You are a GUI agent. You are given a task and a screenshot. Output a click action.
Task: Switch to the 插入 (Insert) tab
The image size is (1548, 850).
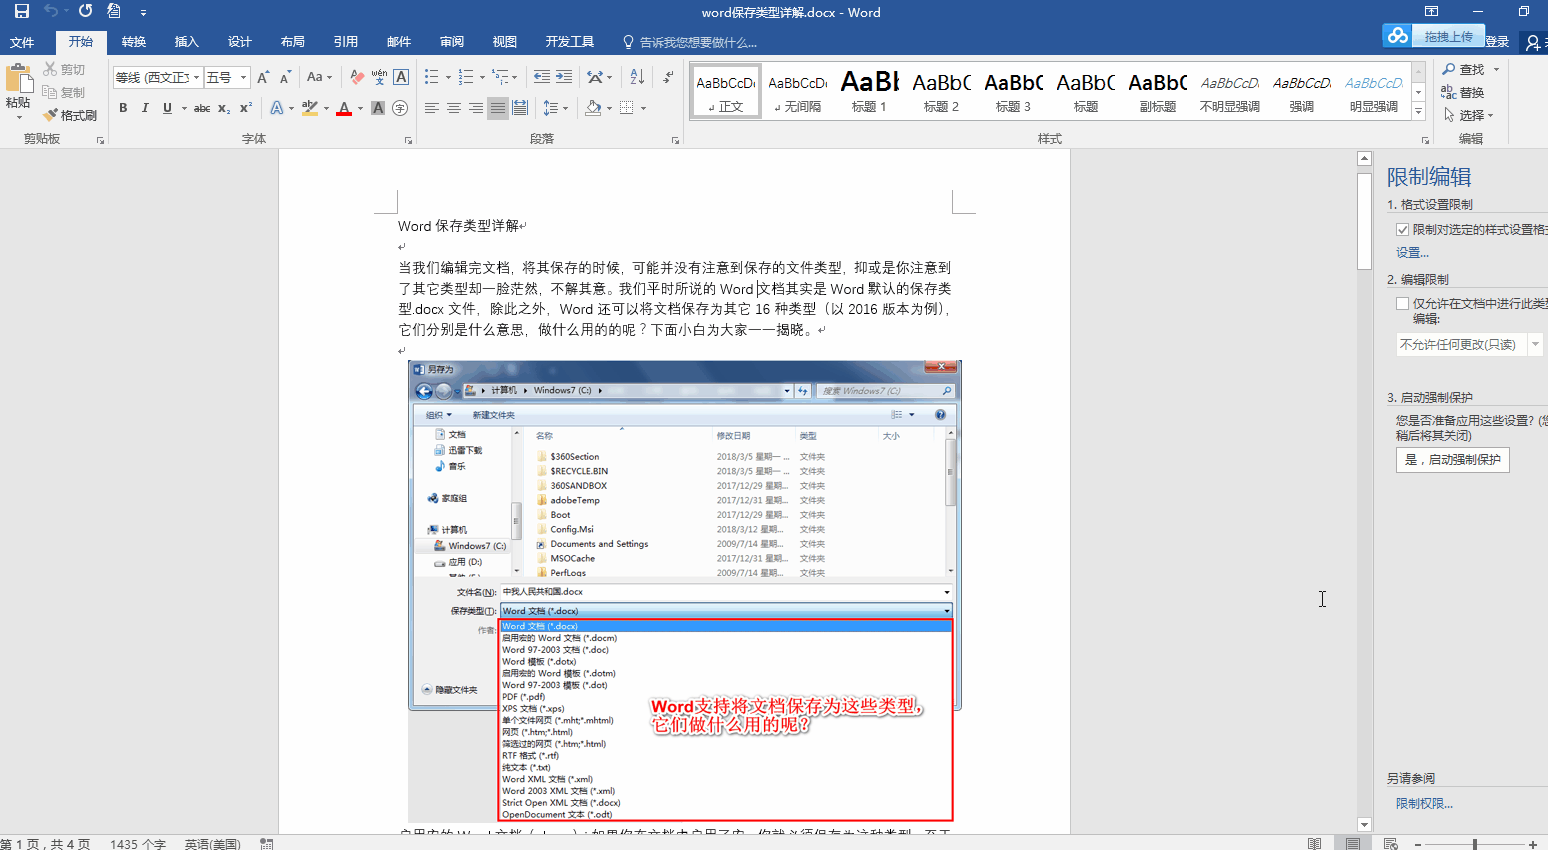pos(187,42)
